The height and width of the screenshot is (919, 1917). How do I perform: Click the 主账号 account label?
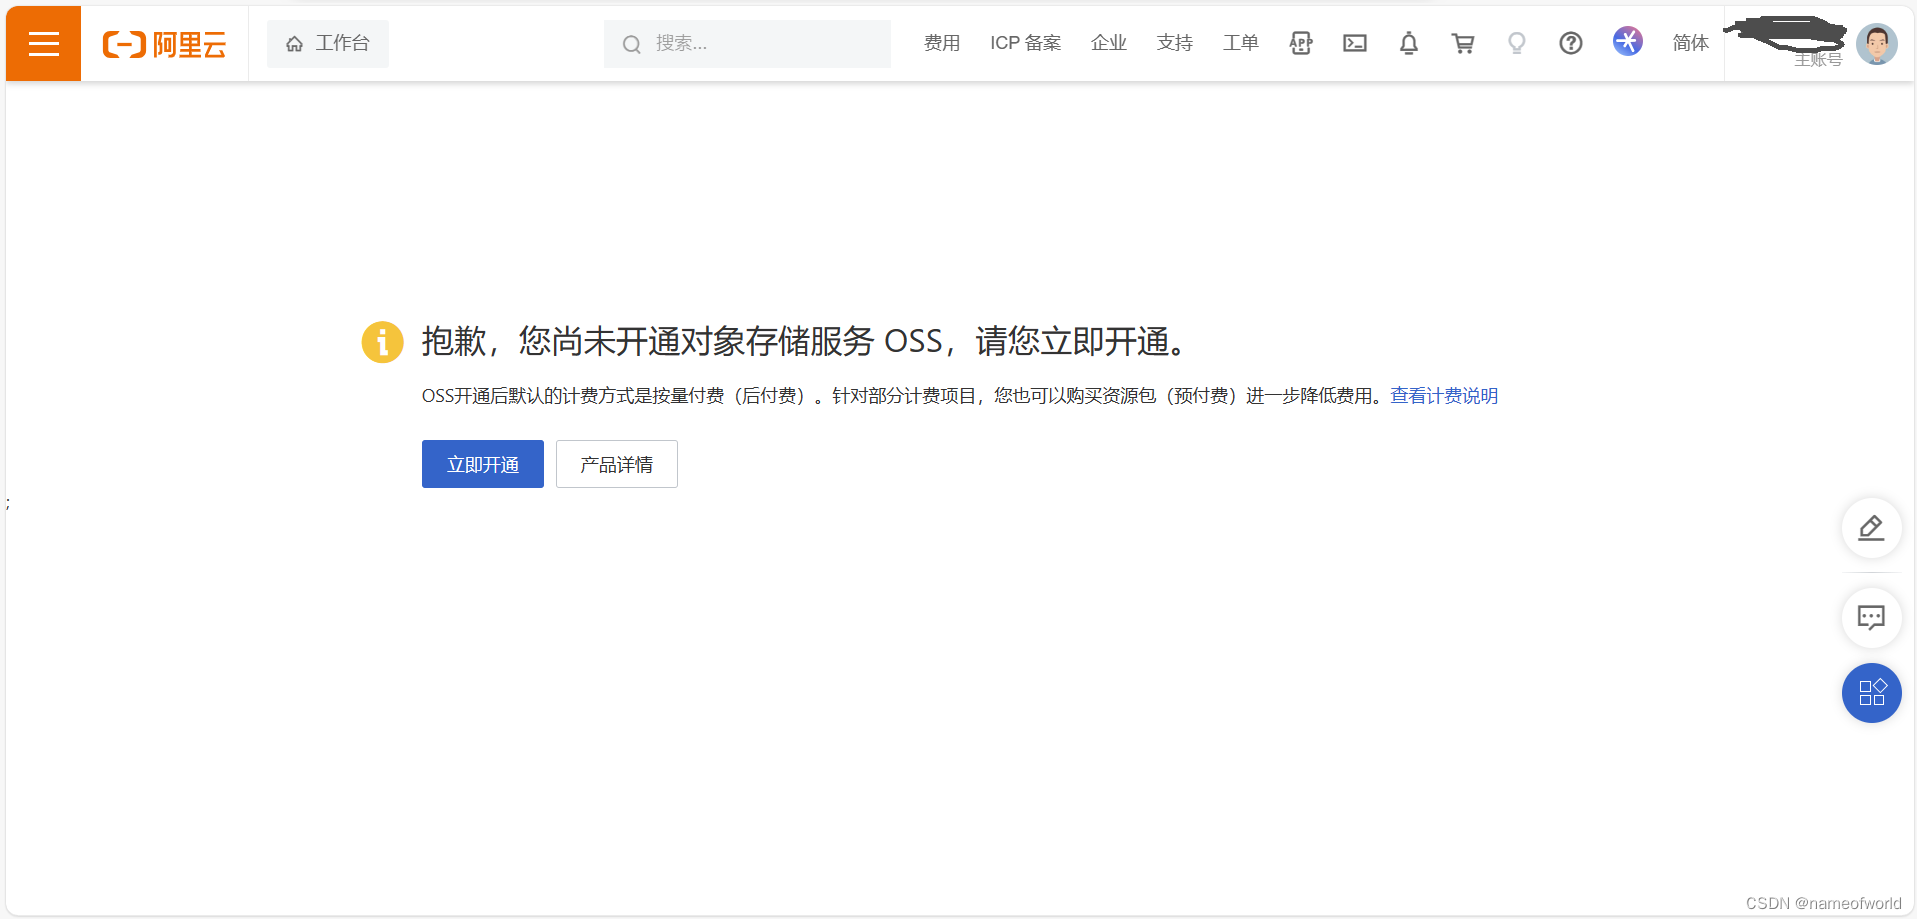tap(1818, 60)
